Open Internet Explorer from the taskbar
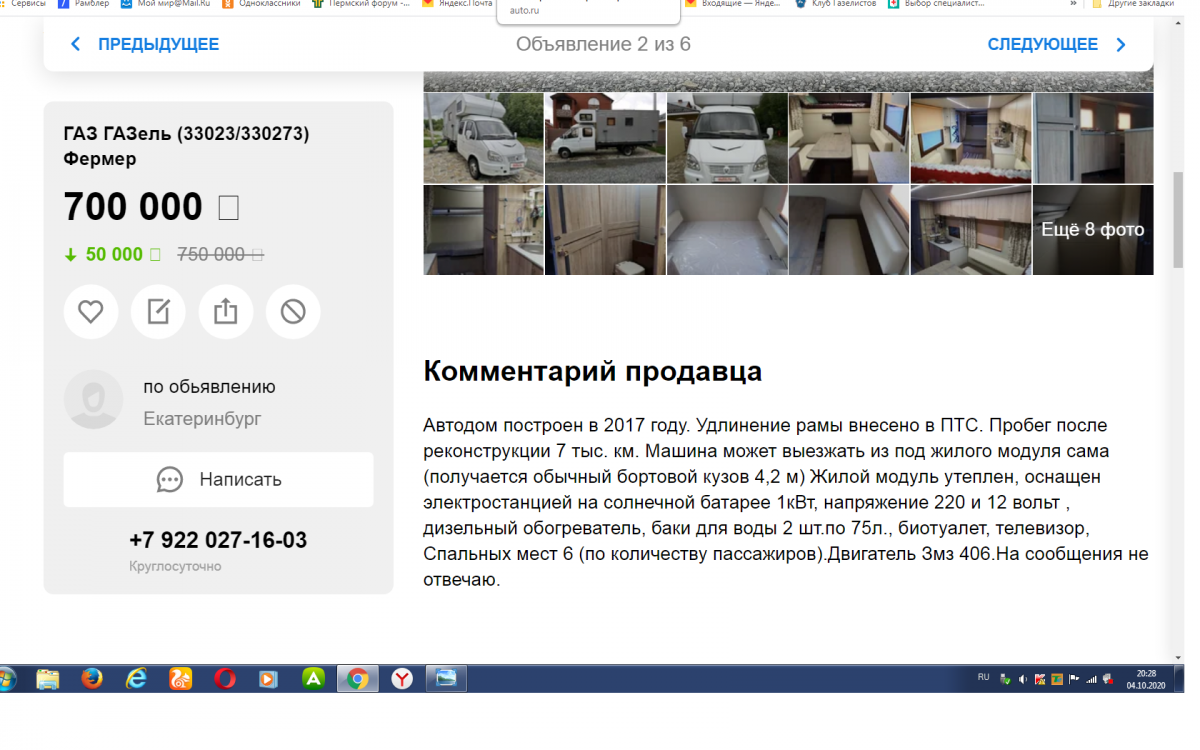The width and height of the screenshot is (1200, 750). click(x=136, y=679)
